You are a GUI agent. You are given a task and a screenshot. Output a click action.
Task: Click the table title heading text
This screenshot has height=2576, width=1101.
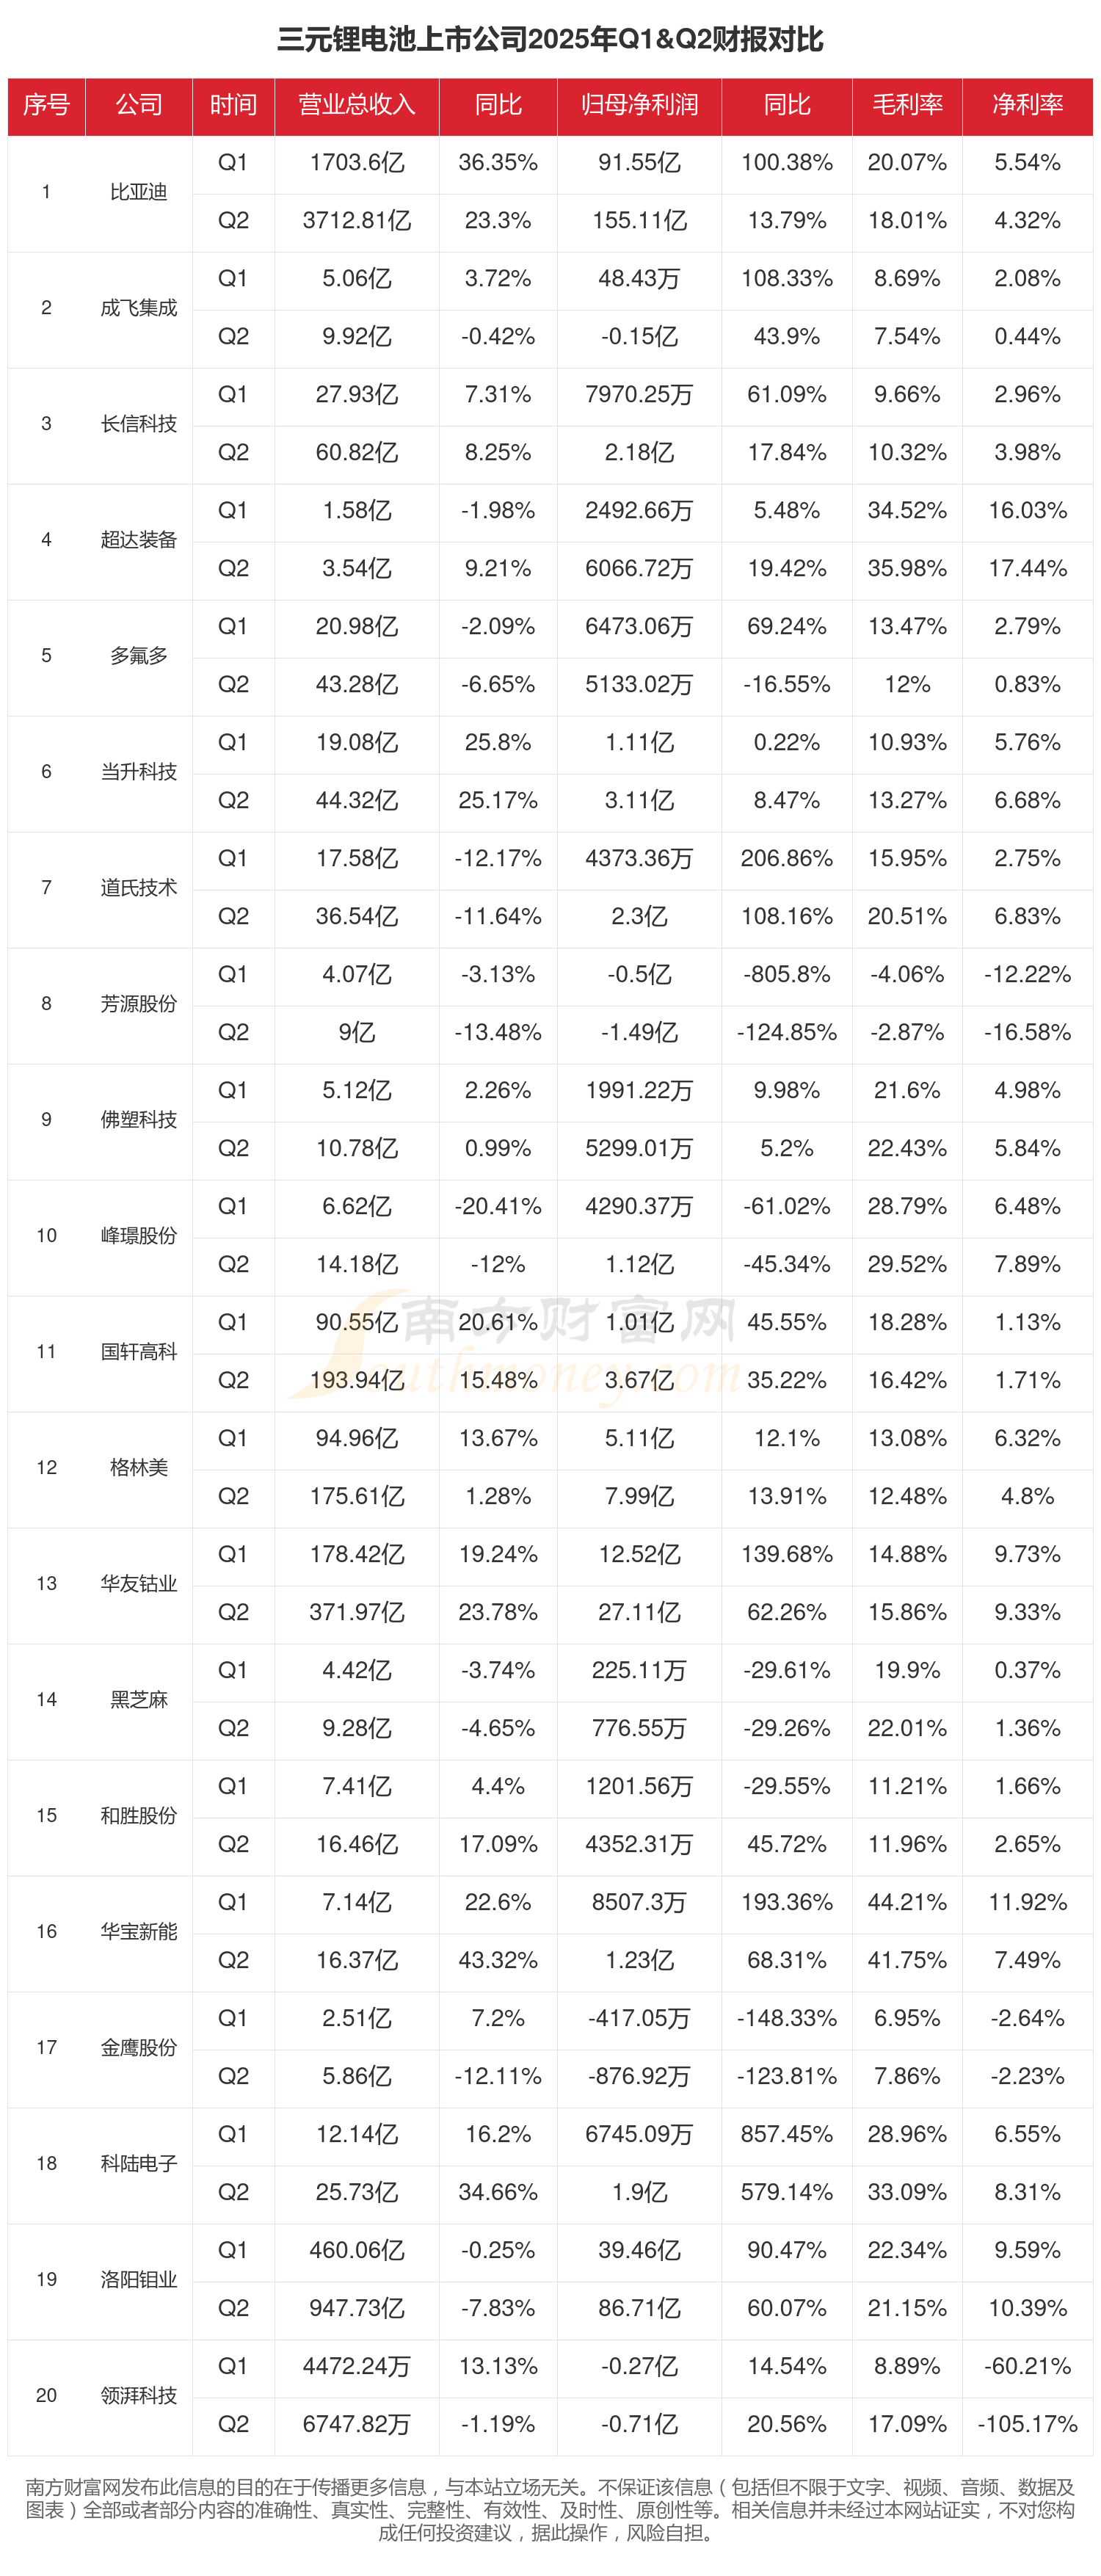coord(550,40)
